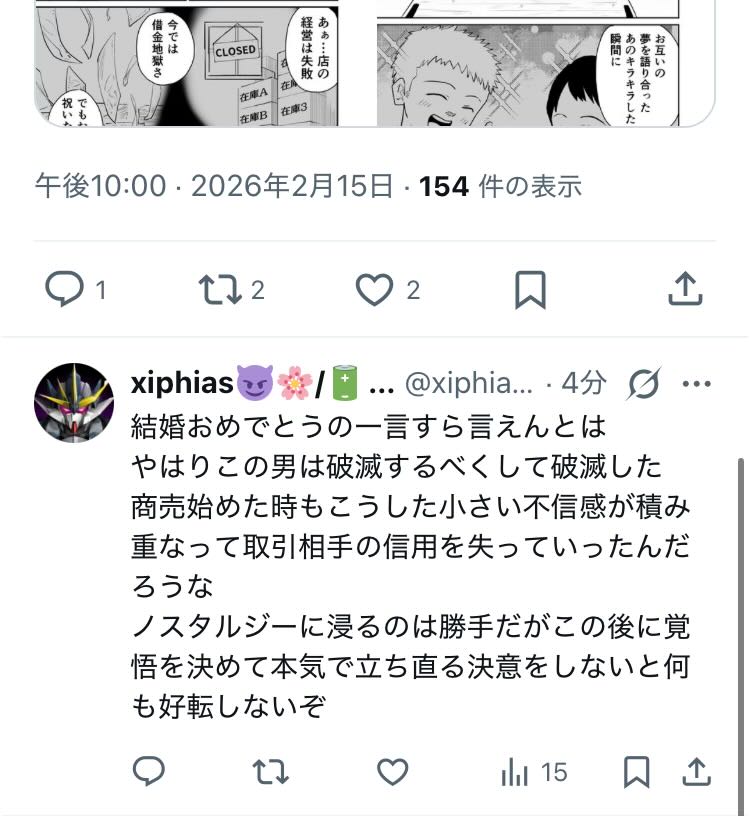Share the xiphias reply
This screenshot has height=816, width=750.
[696, 771]
